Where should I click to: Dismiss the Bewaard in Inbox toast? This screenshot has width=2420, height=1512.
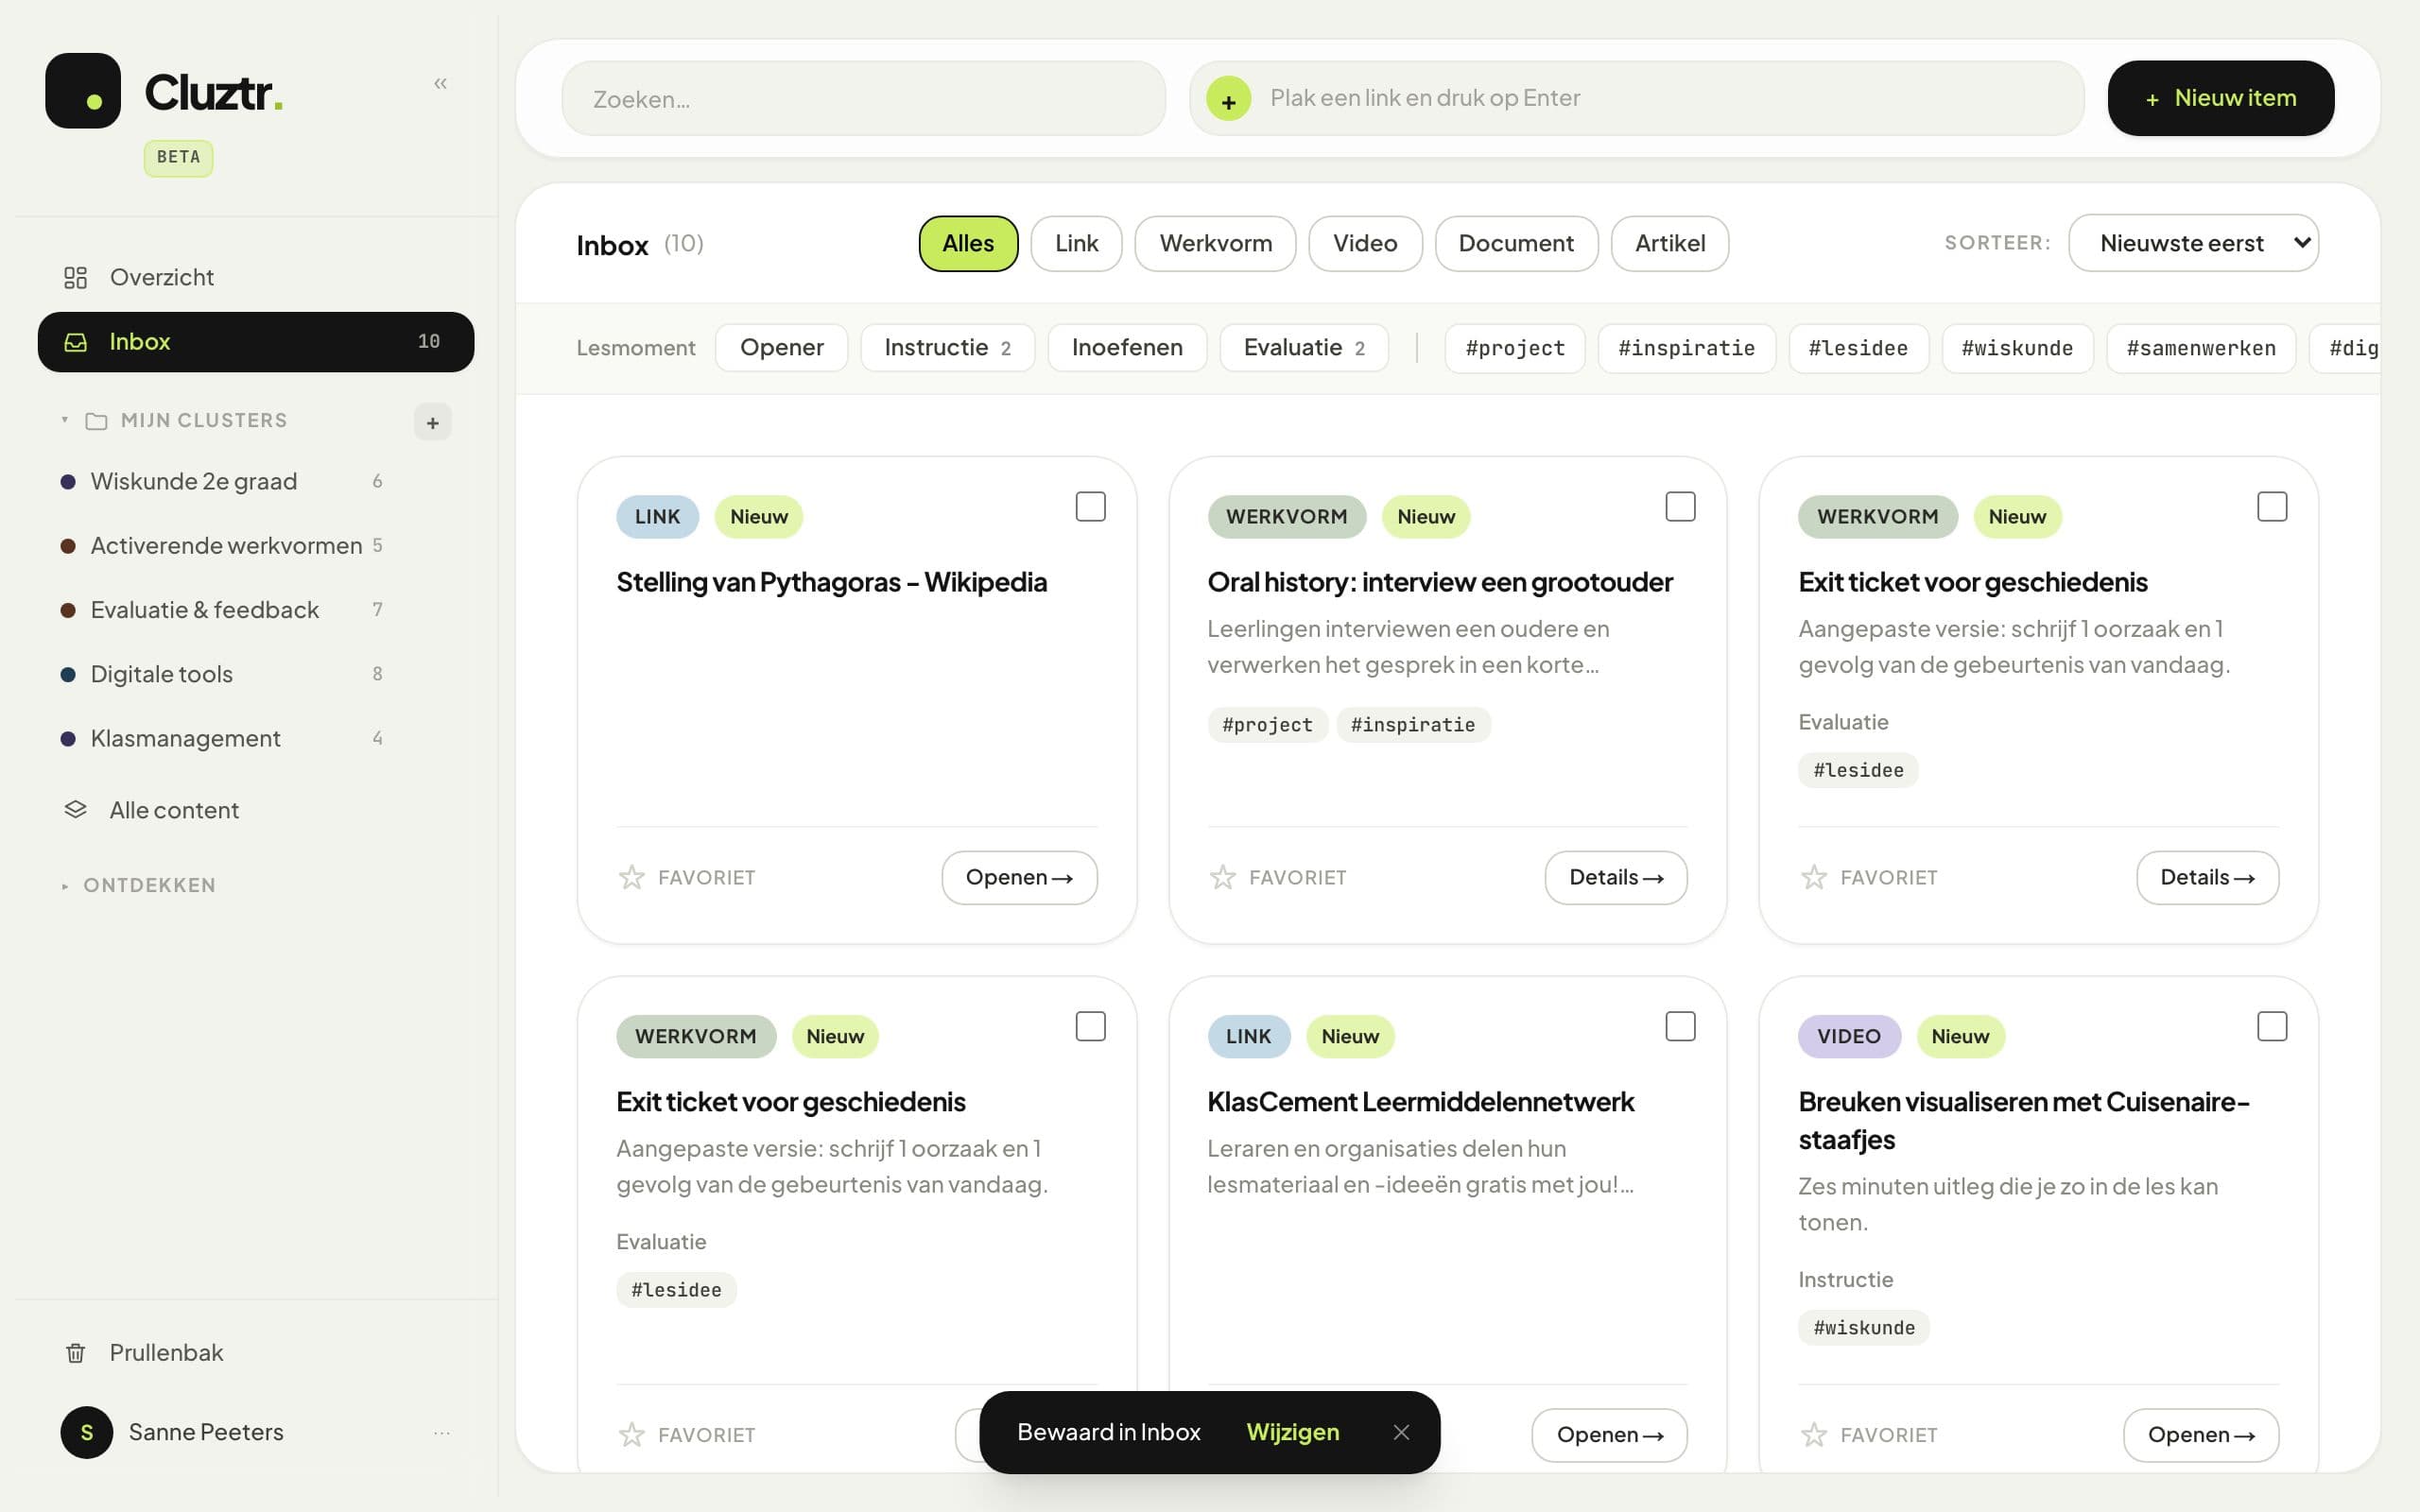[1401, 1432]
